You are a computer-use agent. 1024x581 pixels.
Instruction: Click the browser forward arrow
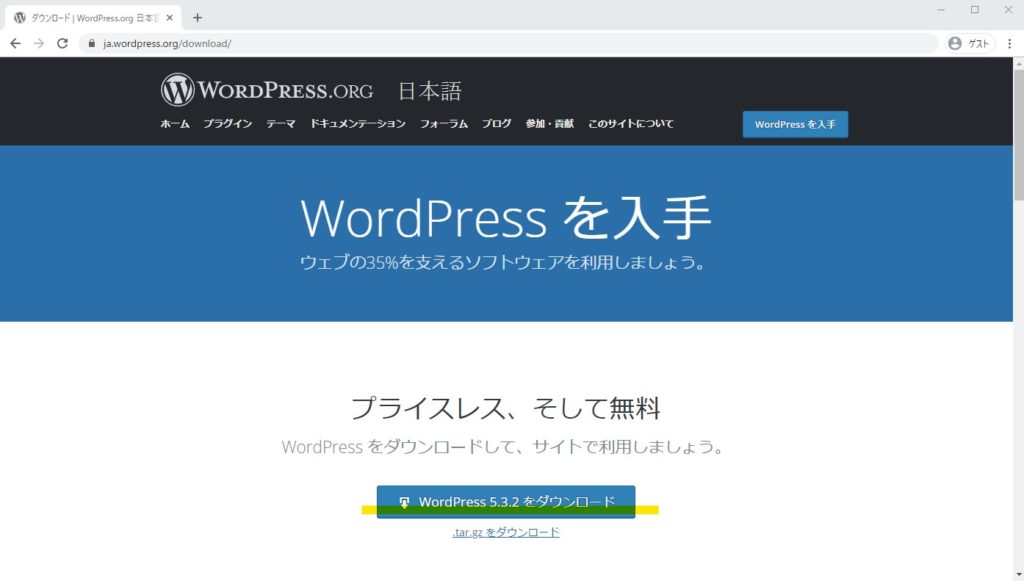[x=39, y=43]
